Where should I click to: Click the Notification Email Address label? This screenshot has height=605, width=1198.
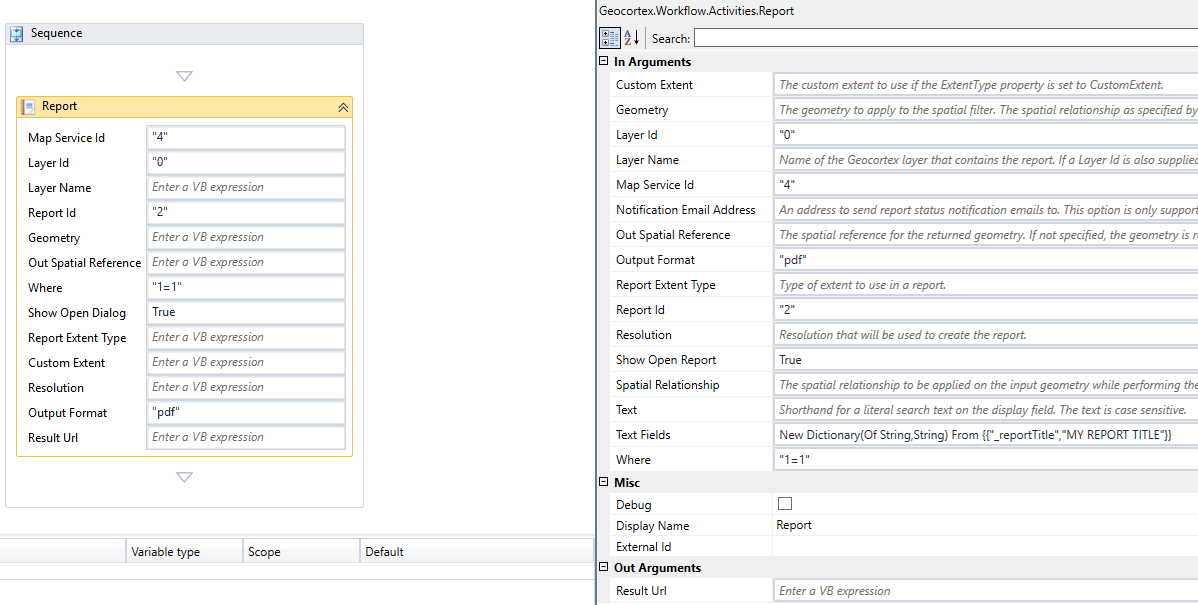click(685, 210)
